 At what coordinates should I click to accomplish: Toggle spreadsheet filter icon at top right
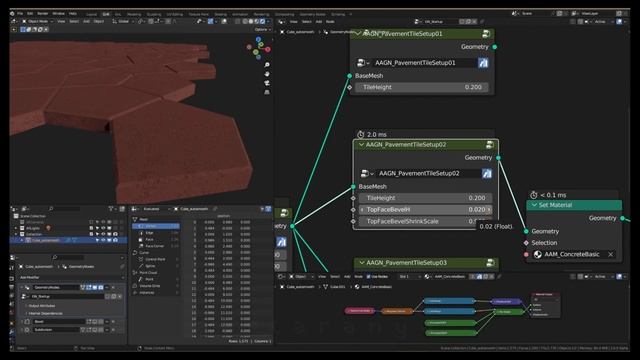268,209
